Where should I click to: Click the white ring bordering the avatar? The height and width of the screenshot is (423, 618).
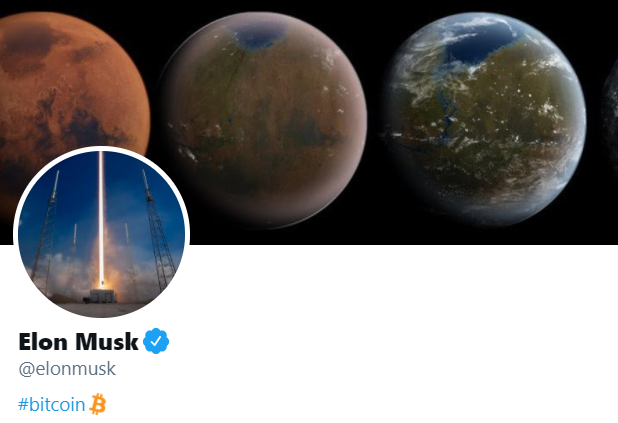pyautogui.click(x=102, y=149)
